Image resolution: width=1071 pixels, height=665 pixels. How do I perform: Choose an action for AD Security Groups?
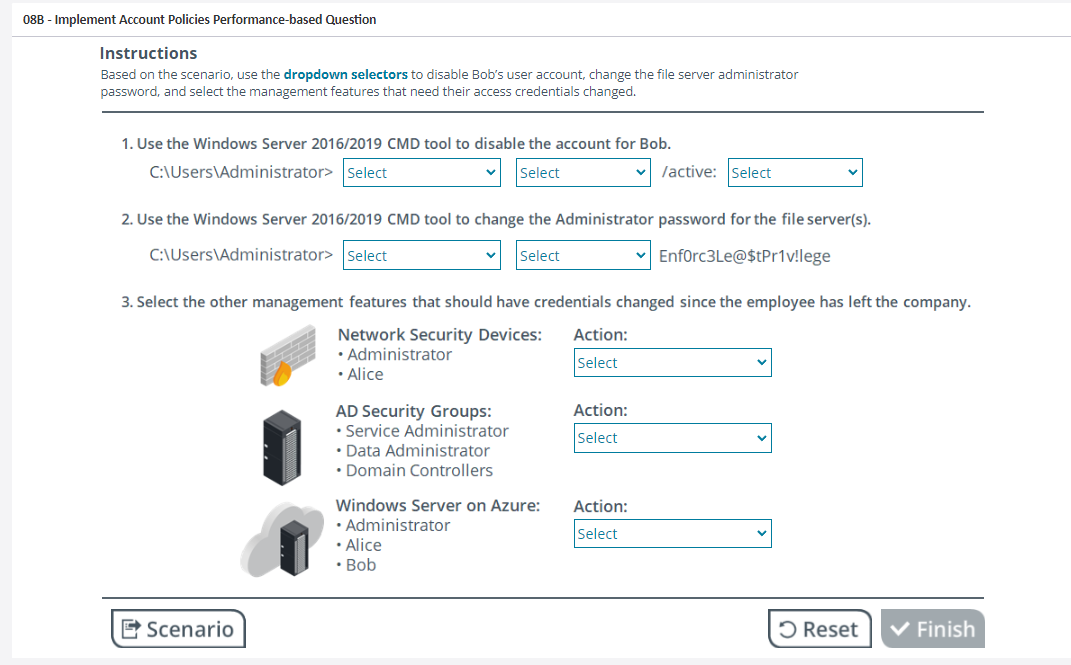tap(672, 438)
